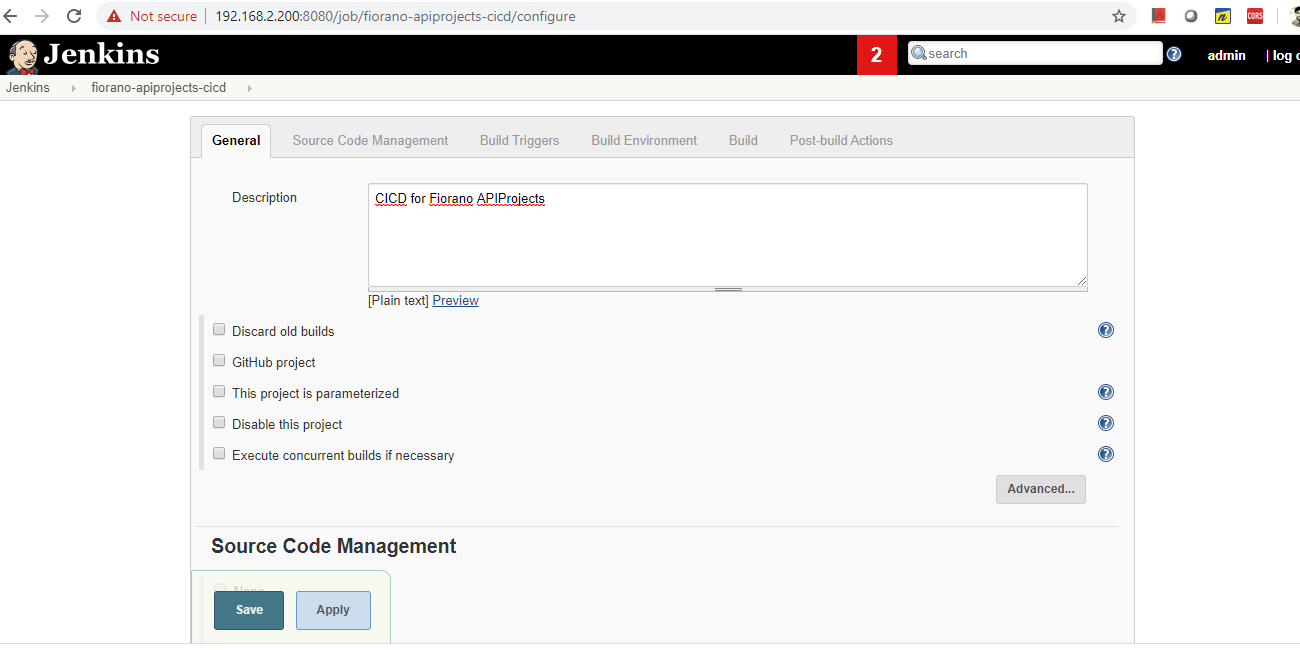Open Source Code Management tab
The height and width of the screenshot is (650, 1300).
[370, 140]
